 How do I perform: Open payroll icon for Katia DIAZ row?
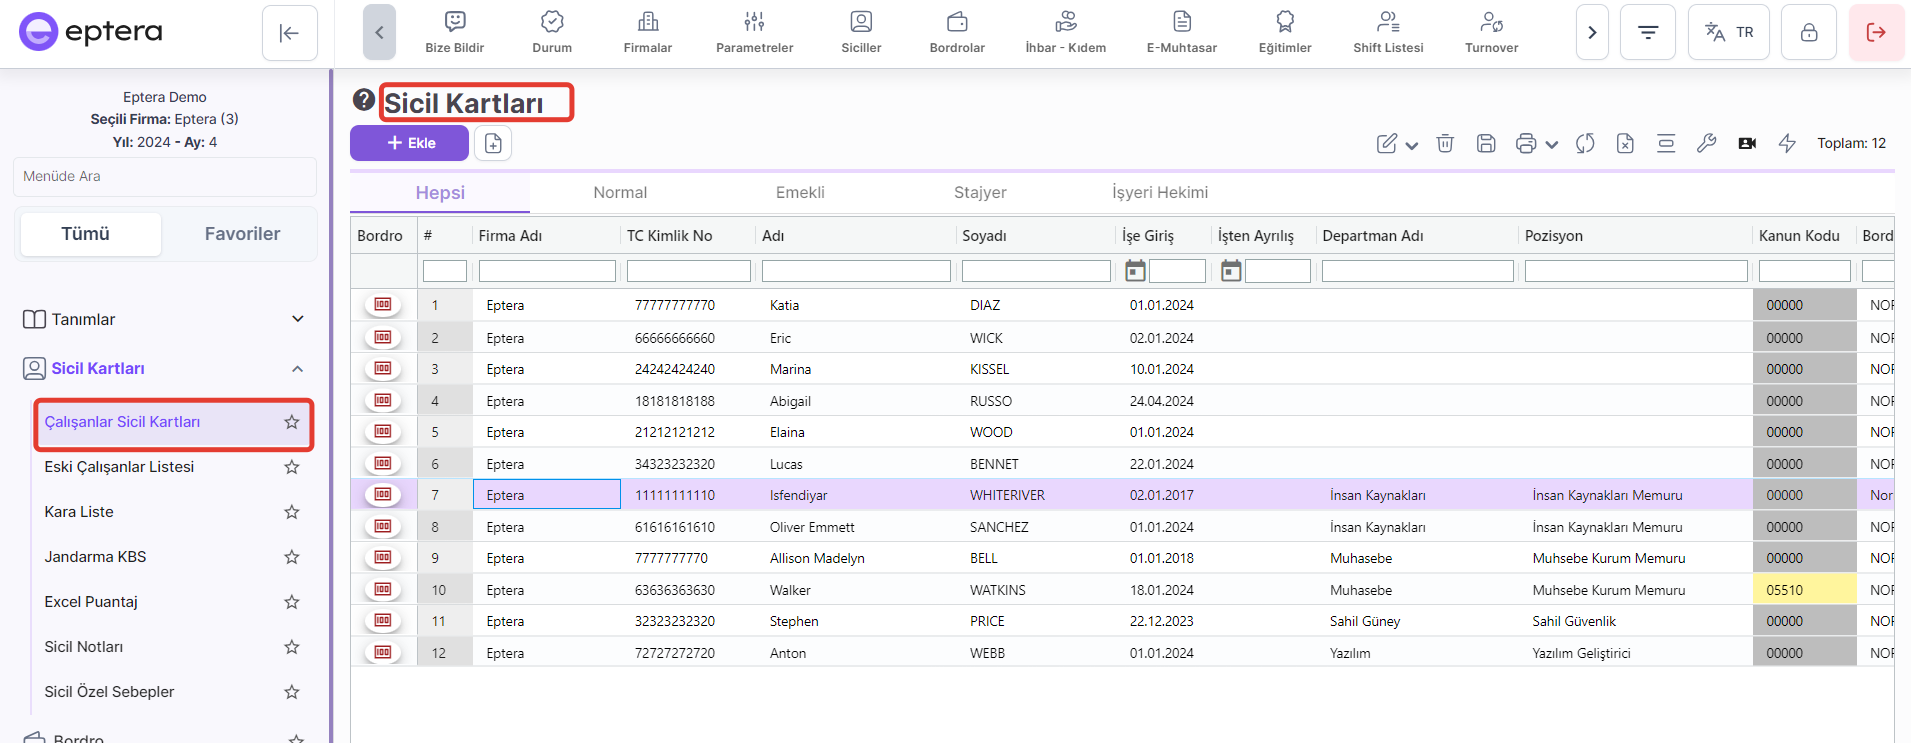point(383,305)
